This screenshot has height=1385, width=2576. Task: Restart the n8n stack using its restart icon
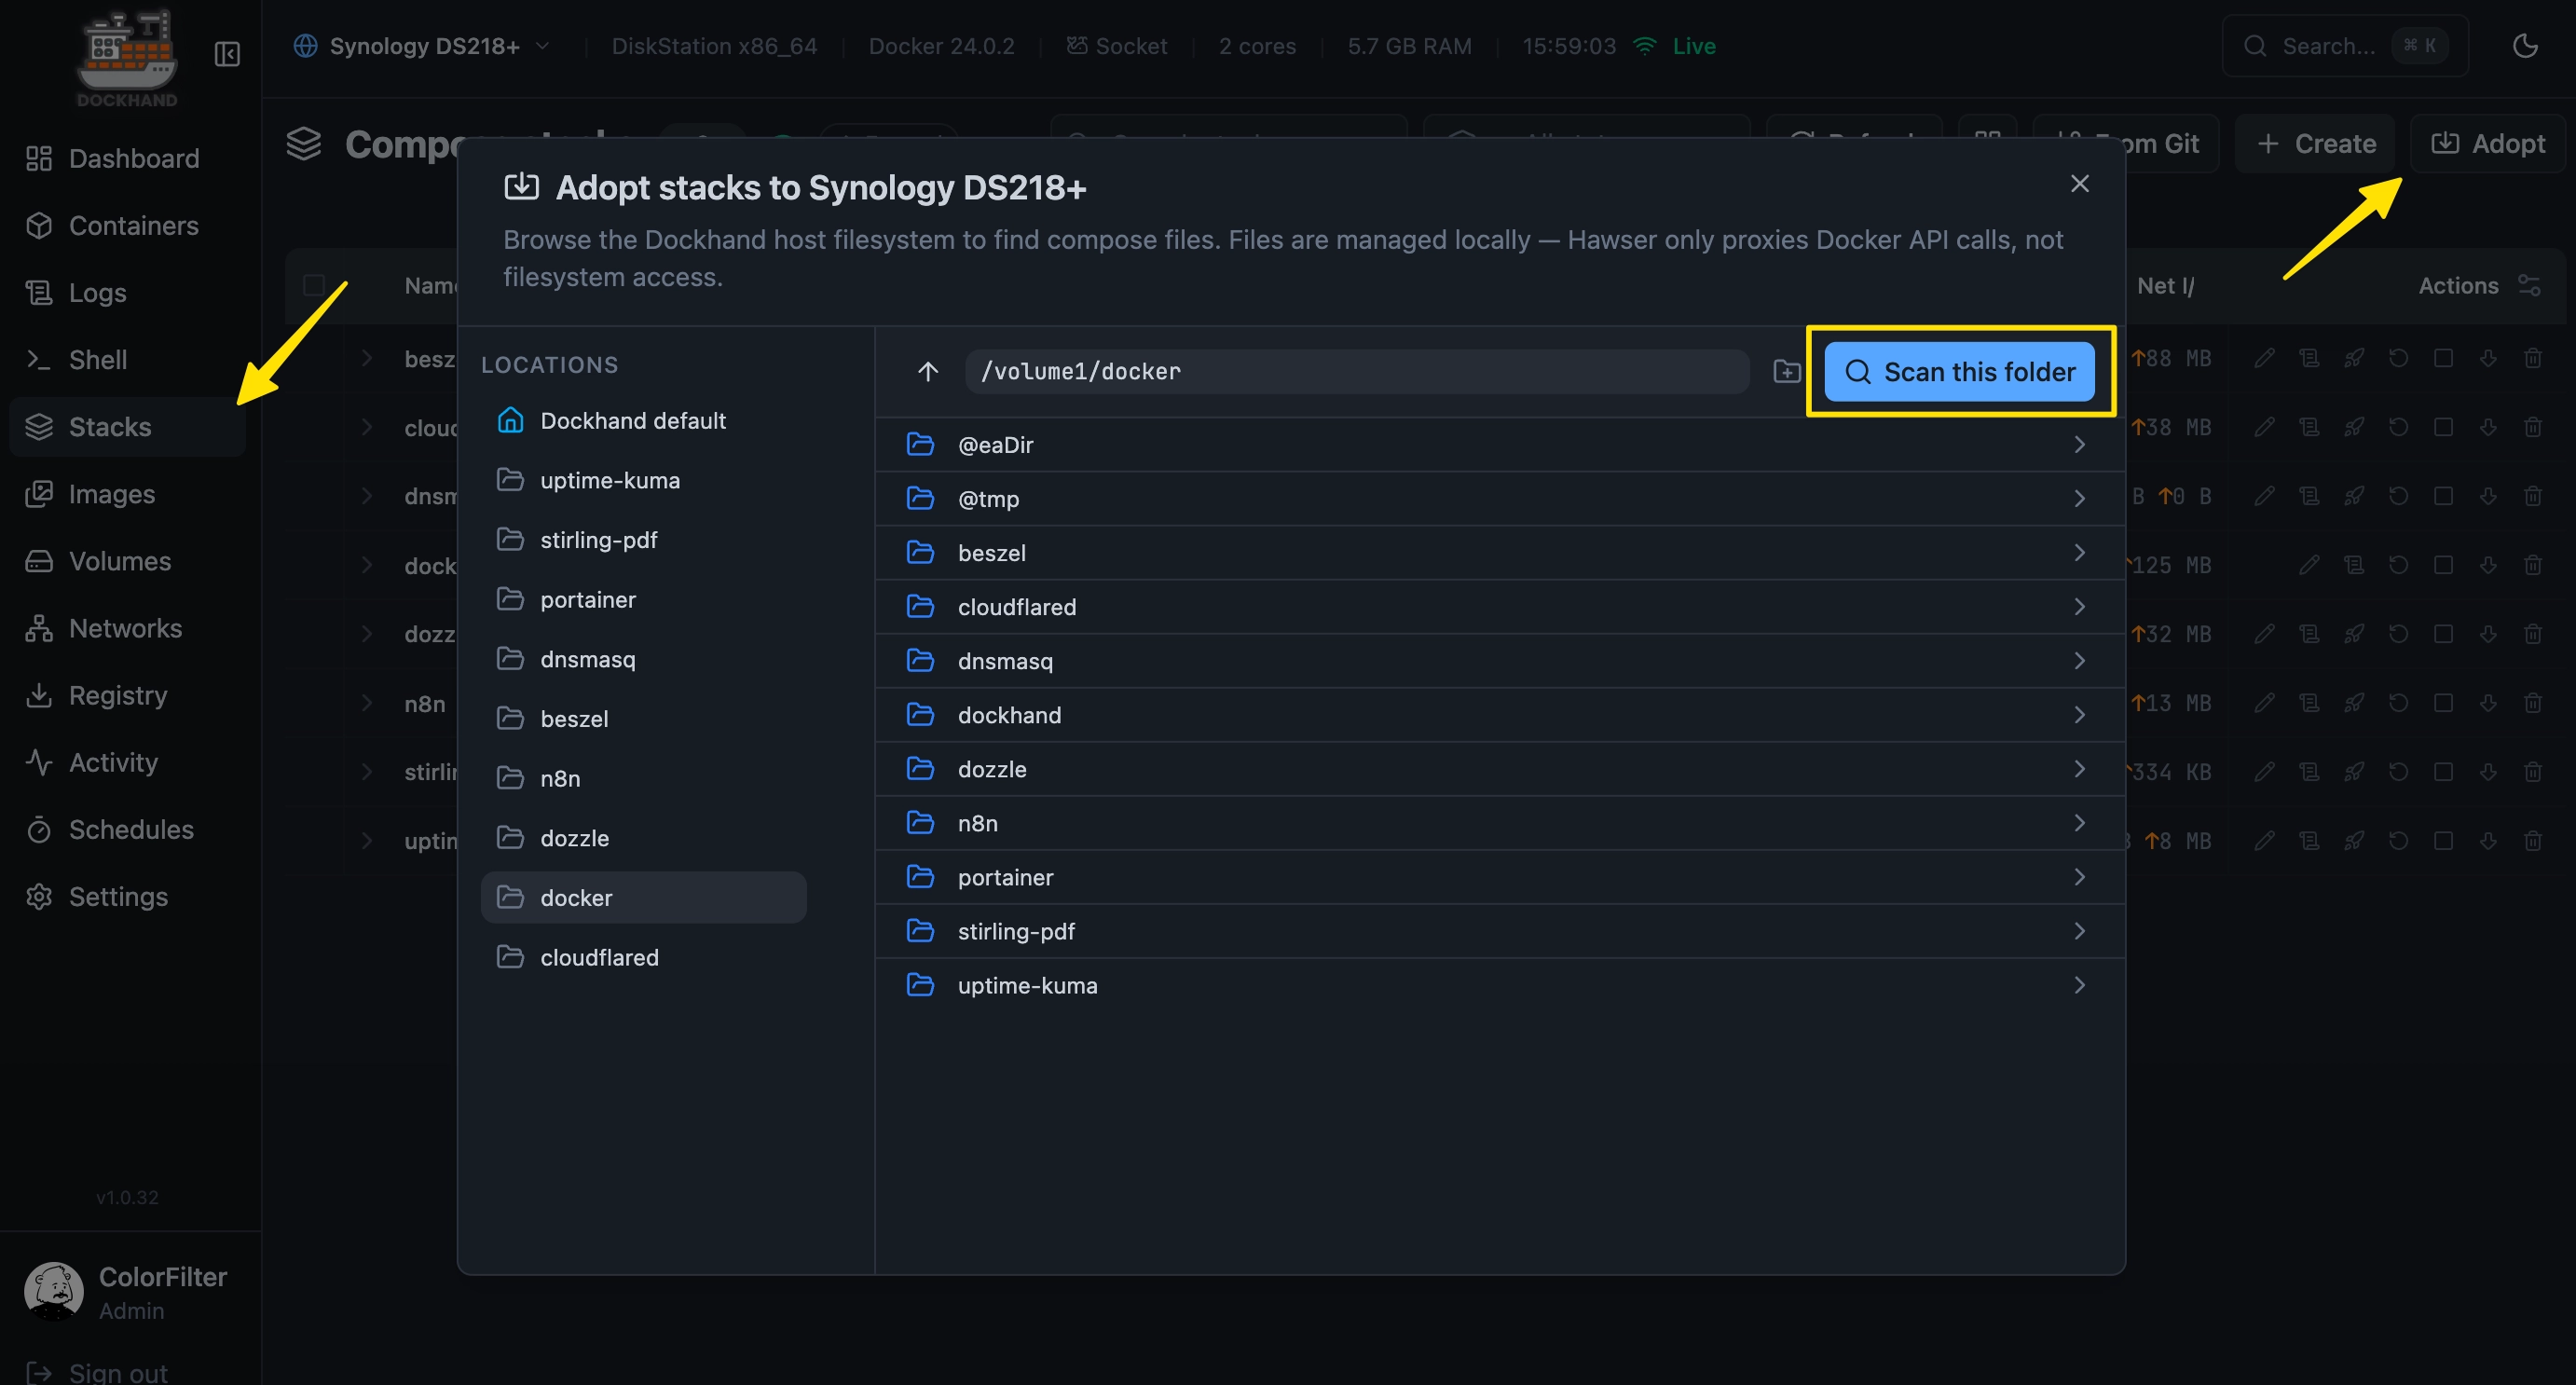coord(2398,703)
